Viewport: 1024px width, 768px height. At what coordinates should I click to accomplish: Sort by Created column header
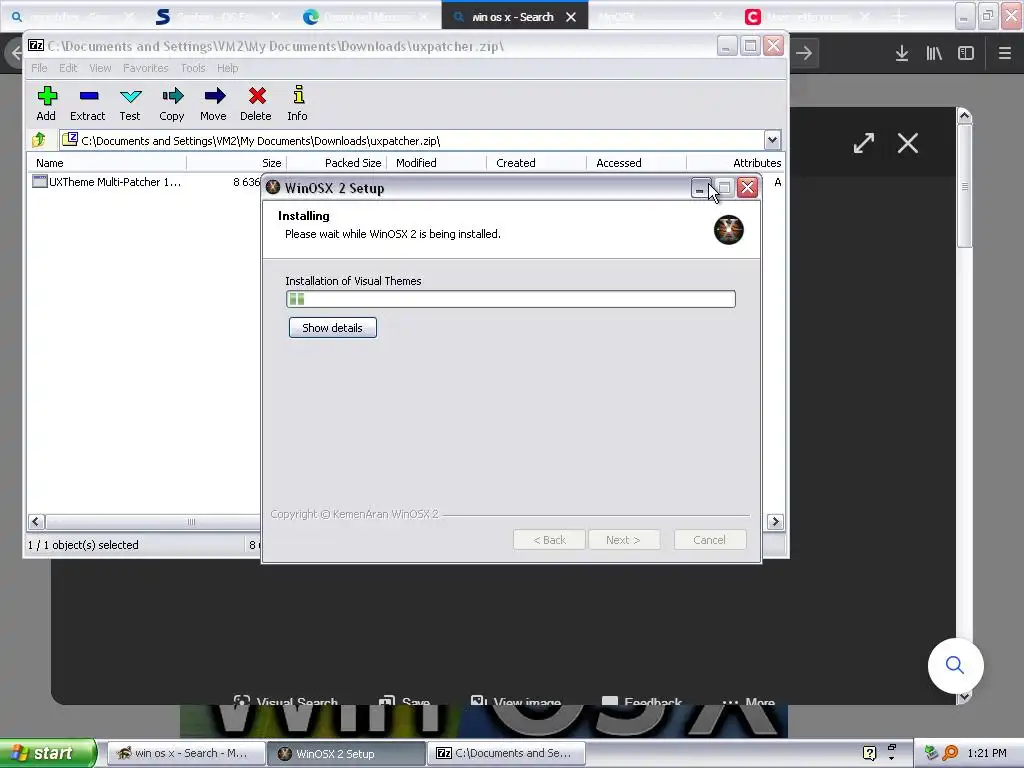pyautogui.click(x=536, y=163)
